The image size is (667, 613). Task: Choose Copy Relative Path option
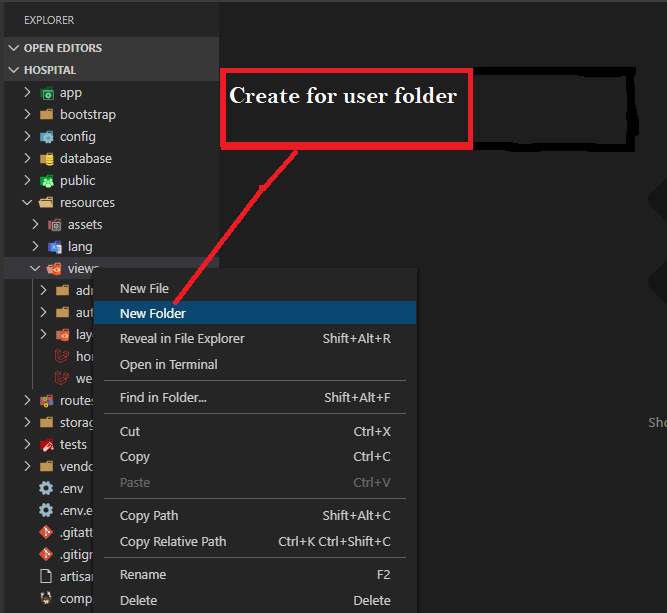tap(173, 542)
